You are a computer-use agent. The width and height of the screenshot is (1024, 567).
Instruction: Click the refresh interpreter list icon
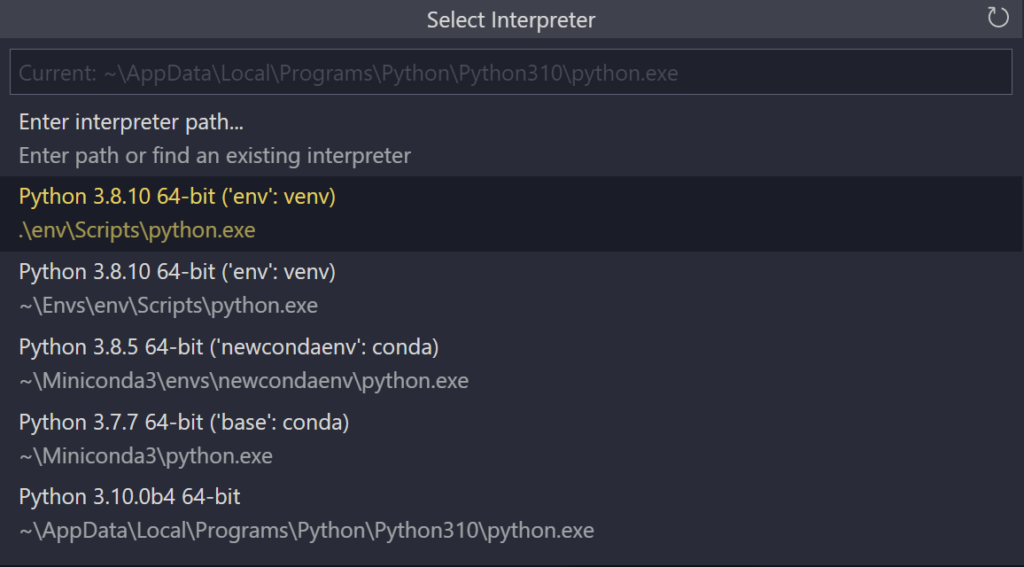tap(997, 18)
